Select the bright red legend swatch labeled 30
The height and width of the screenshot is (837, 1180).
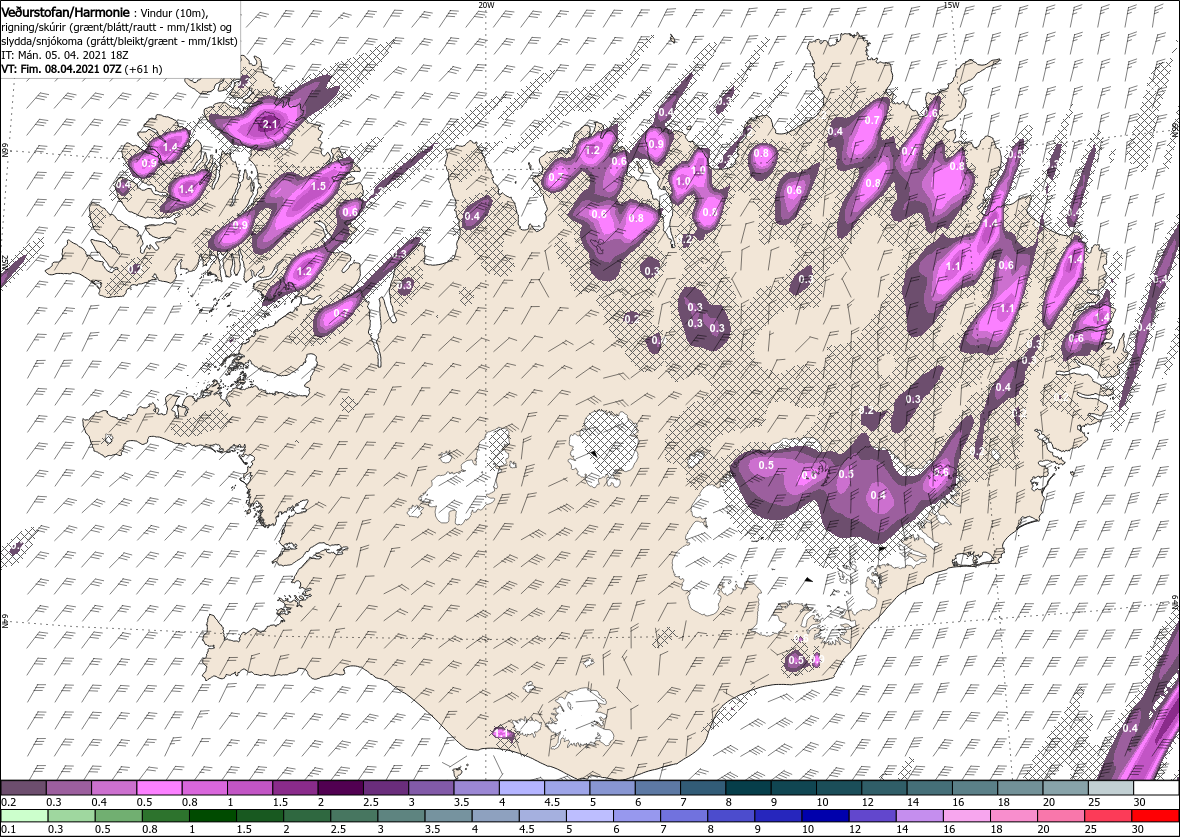click(x=1155, y=816)
